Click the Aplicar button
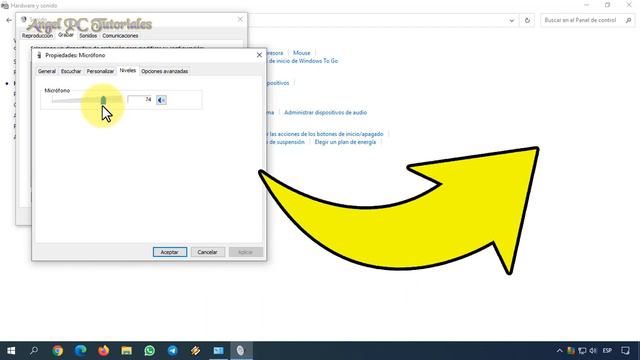640x360 pixels. [245, 252]
